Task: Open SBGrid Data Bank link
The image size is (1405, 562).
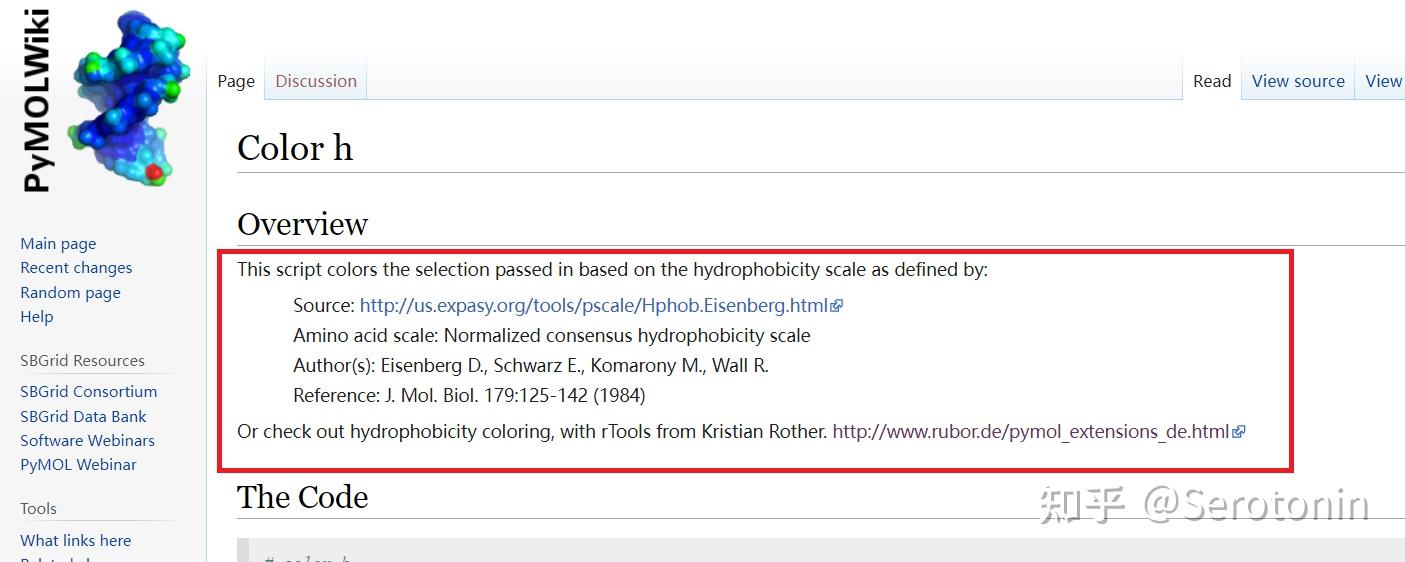Action: [x=83, y=416]
